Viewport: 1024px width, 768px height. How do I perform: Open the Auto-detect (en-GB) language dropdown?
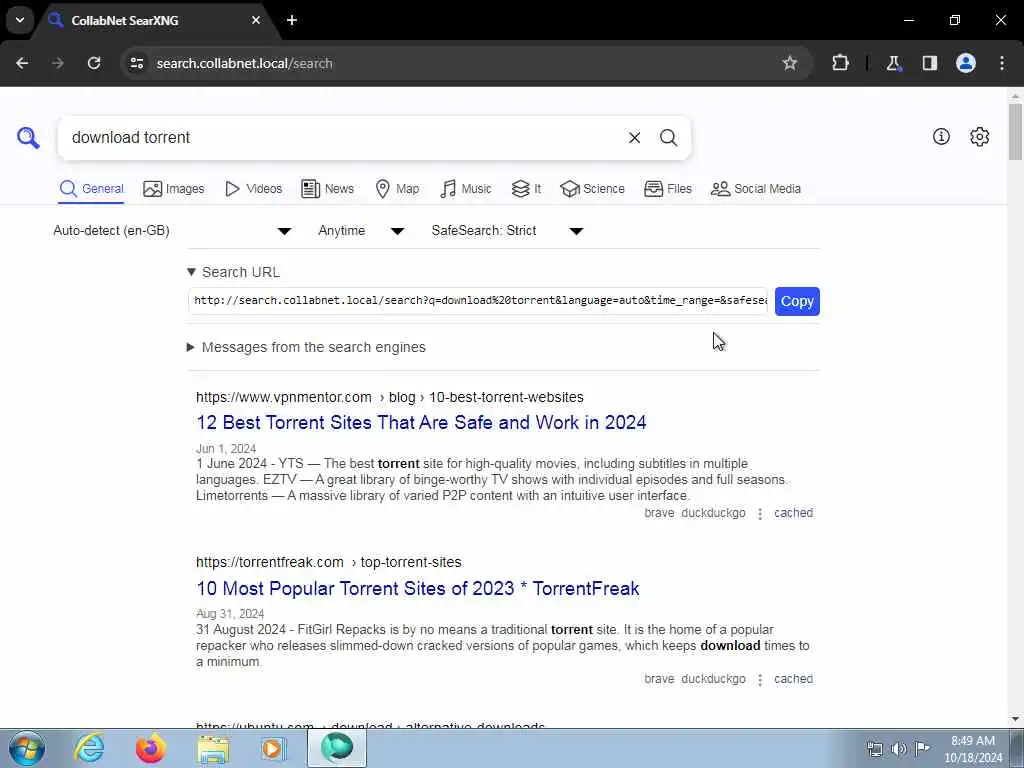[x=173, y=231]
